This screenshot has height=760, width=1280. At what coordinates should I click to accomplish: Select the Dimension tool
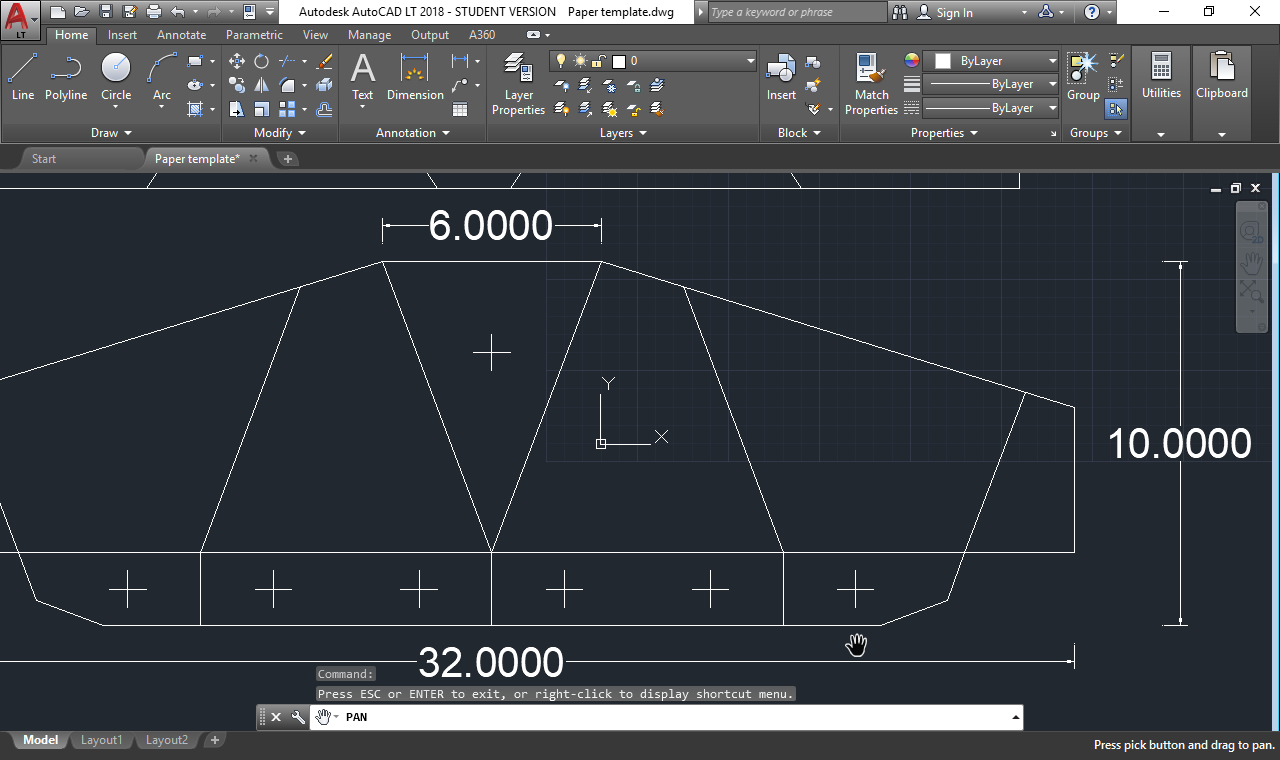click(x=415, y=78)
